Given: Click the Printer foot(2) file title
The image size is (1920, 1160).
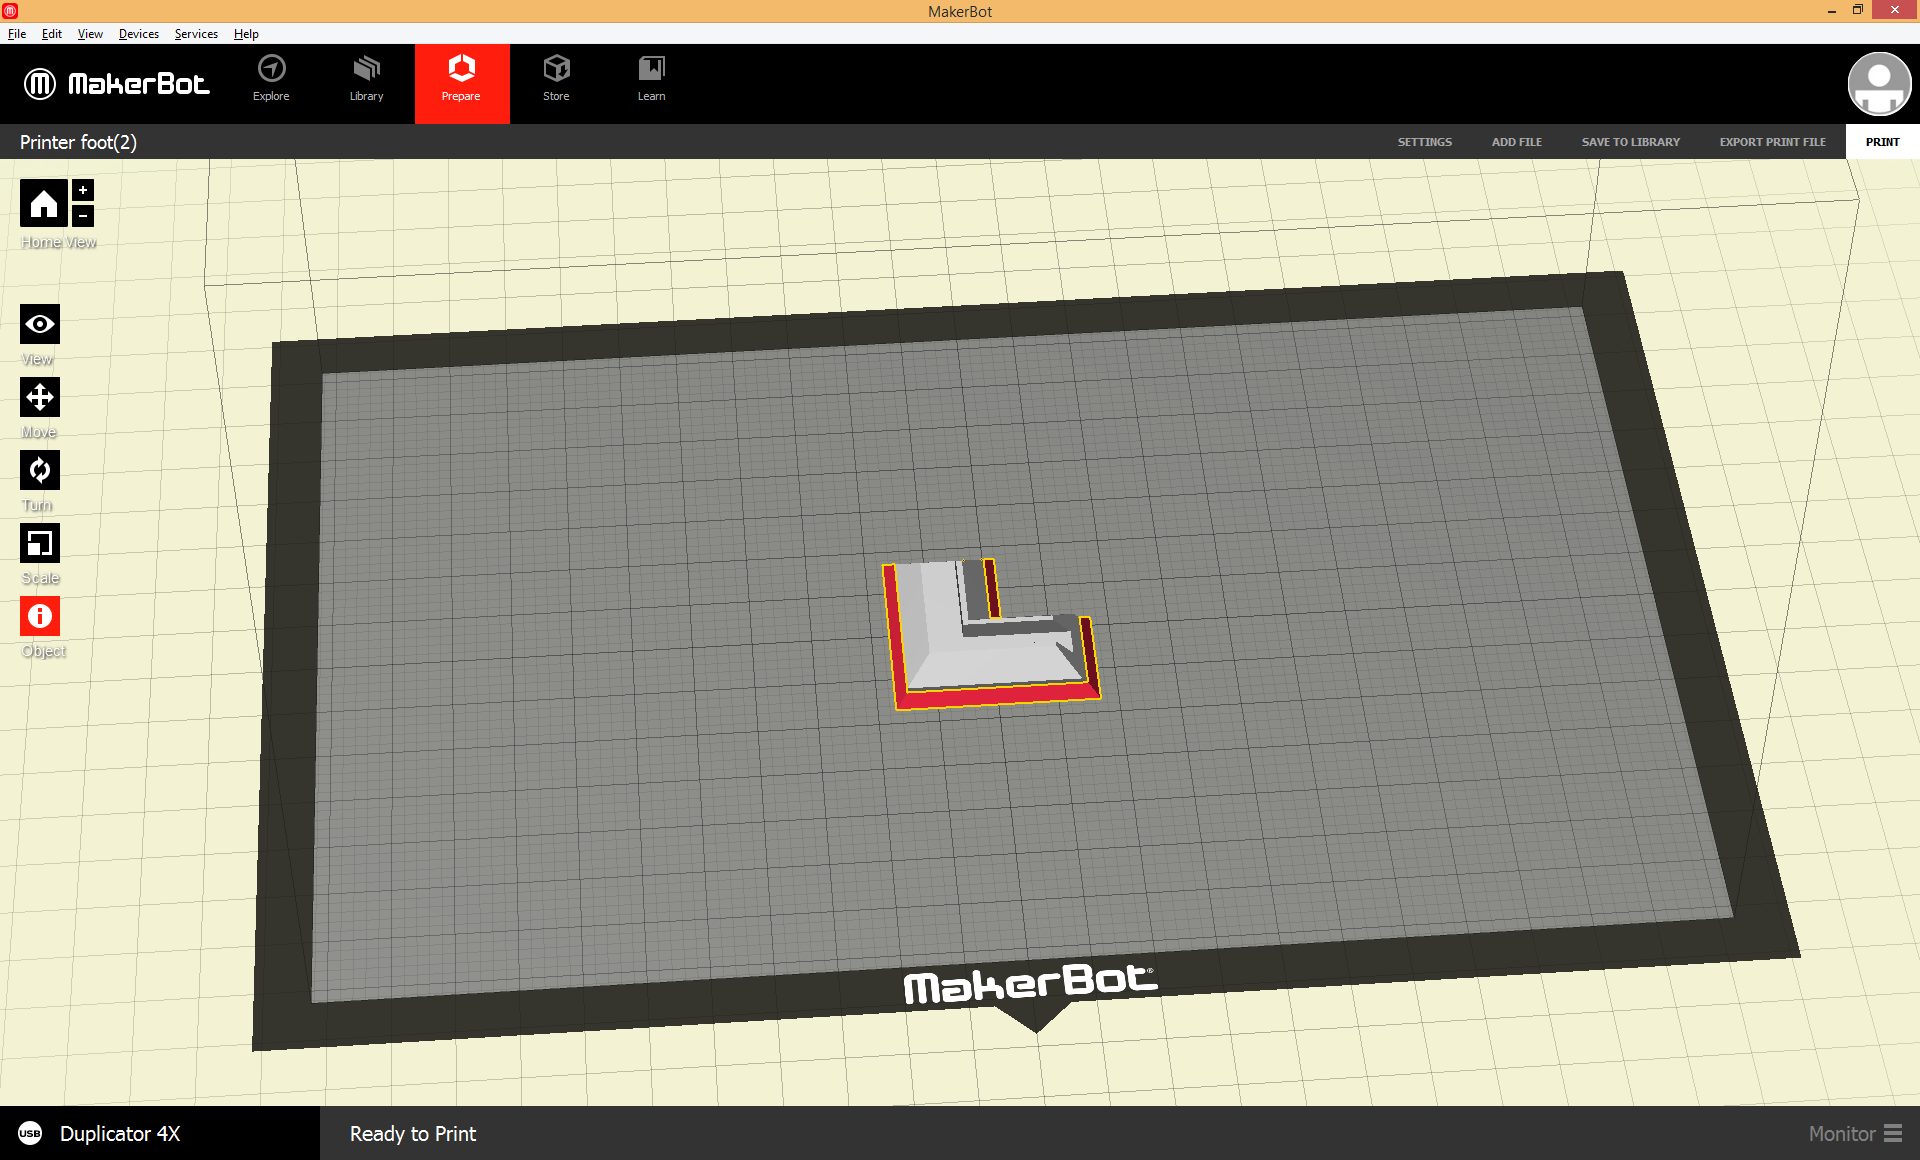Looking at the screenshot, I should [x=78, y=142].
